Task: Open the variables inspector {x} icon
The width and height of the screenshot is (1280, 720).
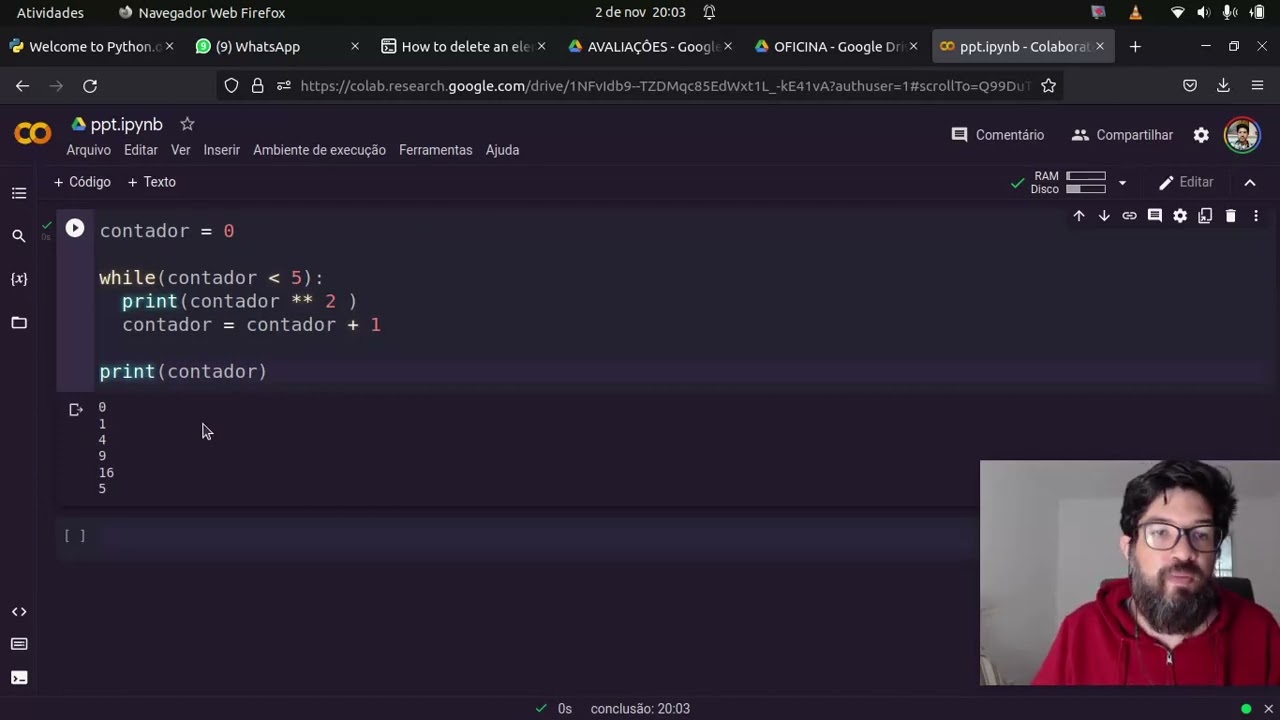Action: (x=19, y=279)
